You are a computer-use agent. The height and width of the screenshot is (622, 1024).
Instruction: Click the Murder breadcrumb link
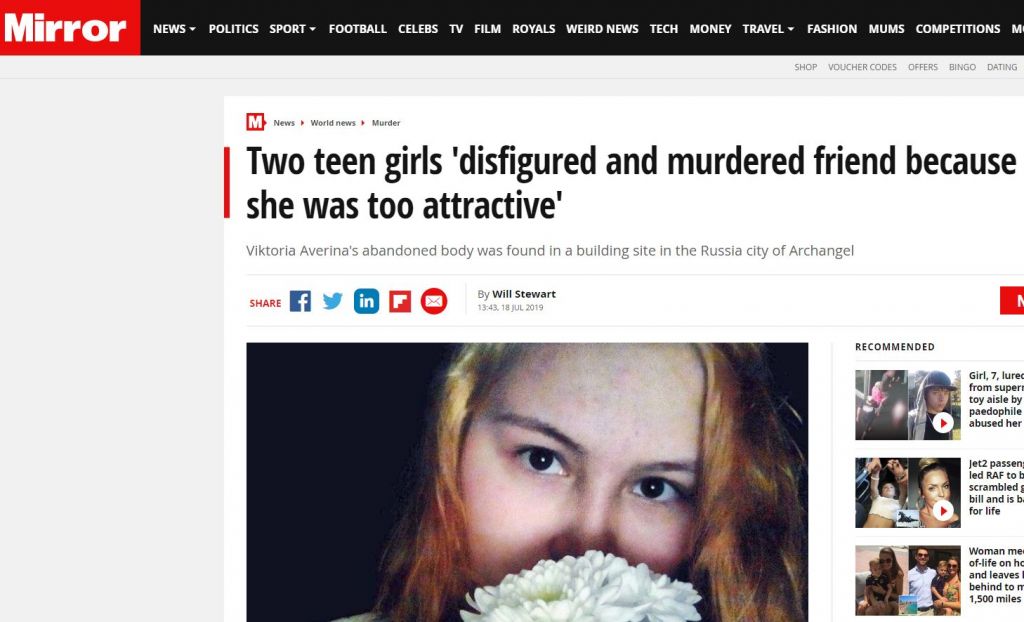pyautogui.click(x=386, y=123)
